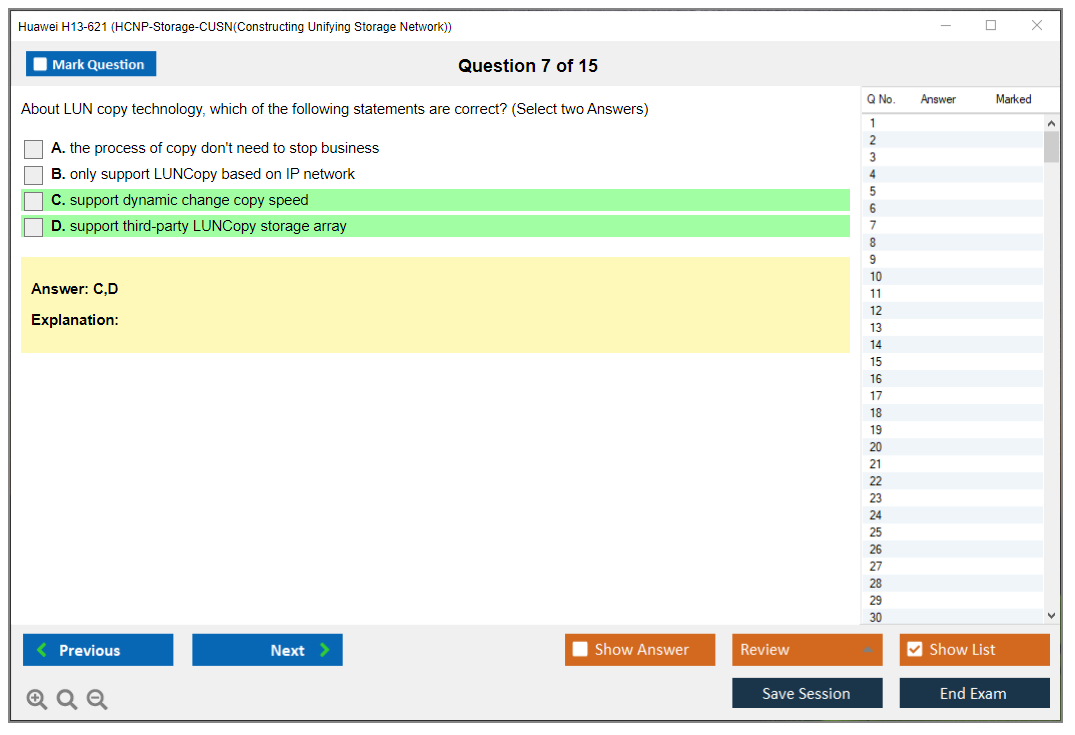The width and height of the screenshot is (1075, 735).
Task: Uncheck the Show List option
Action: (x=914, y=650)
